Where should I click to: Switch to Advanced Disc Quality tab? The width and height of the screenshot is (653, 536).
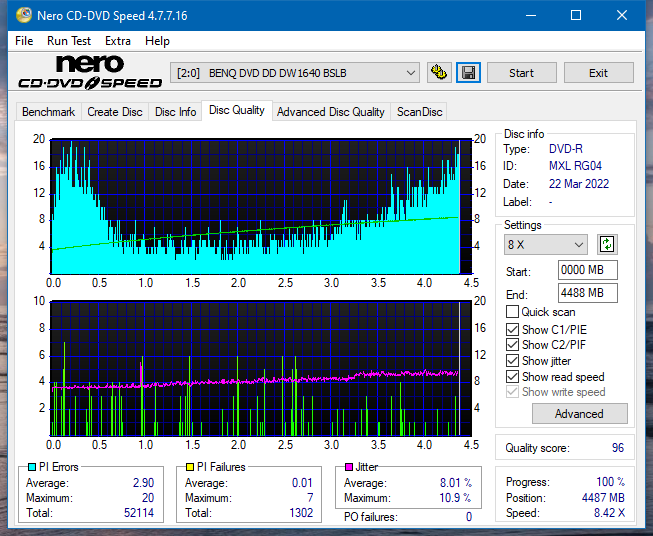(x=331, y=112)
